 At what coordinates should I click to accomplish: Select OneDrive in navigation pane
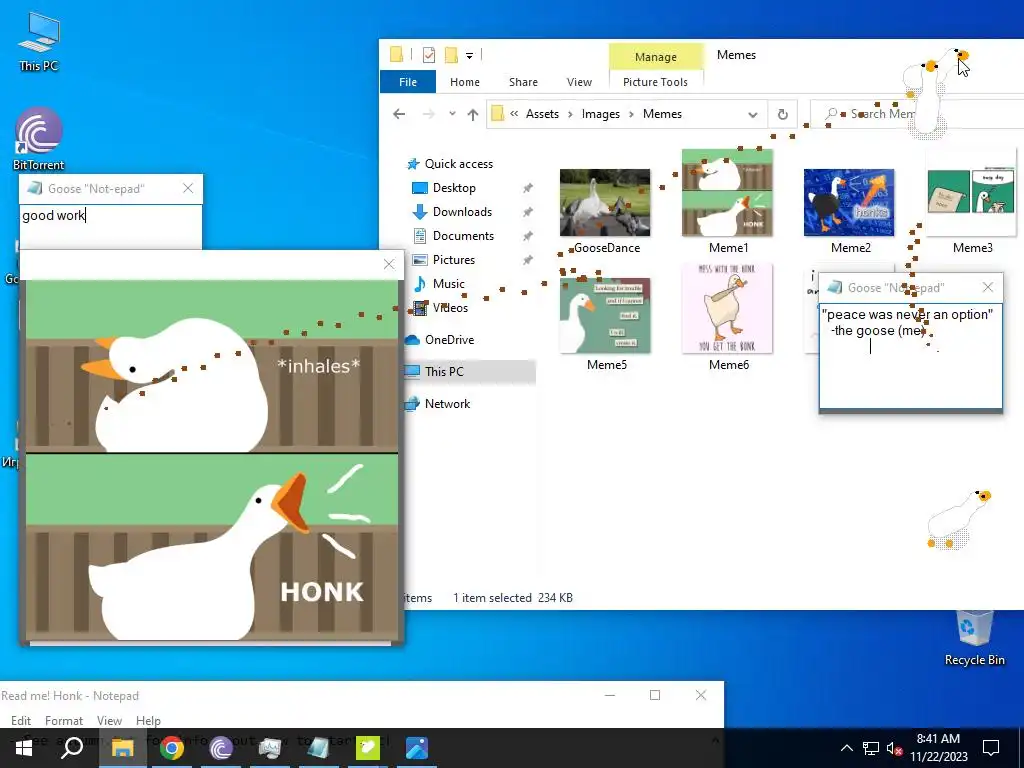pyautogui.click(x=449, y=340)
